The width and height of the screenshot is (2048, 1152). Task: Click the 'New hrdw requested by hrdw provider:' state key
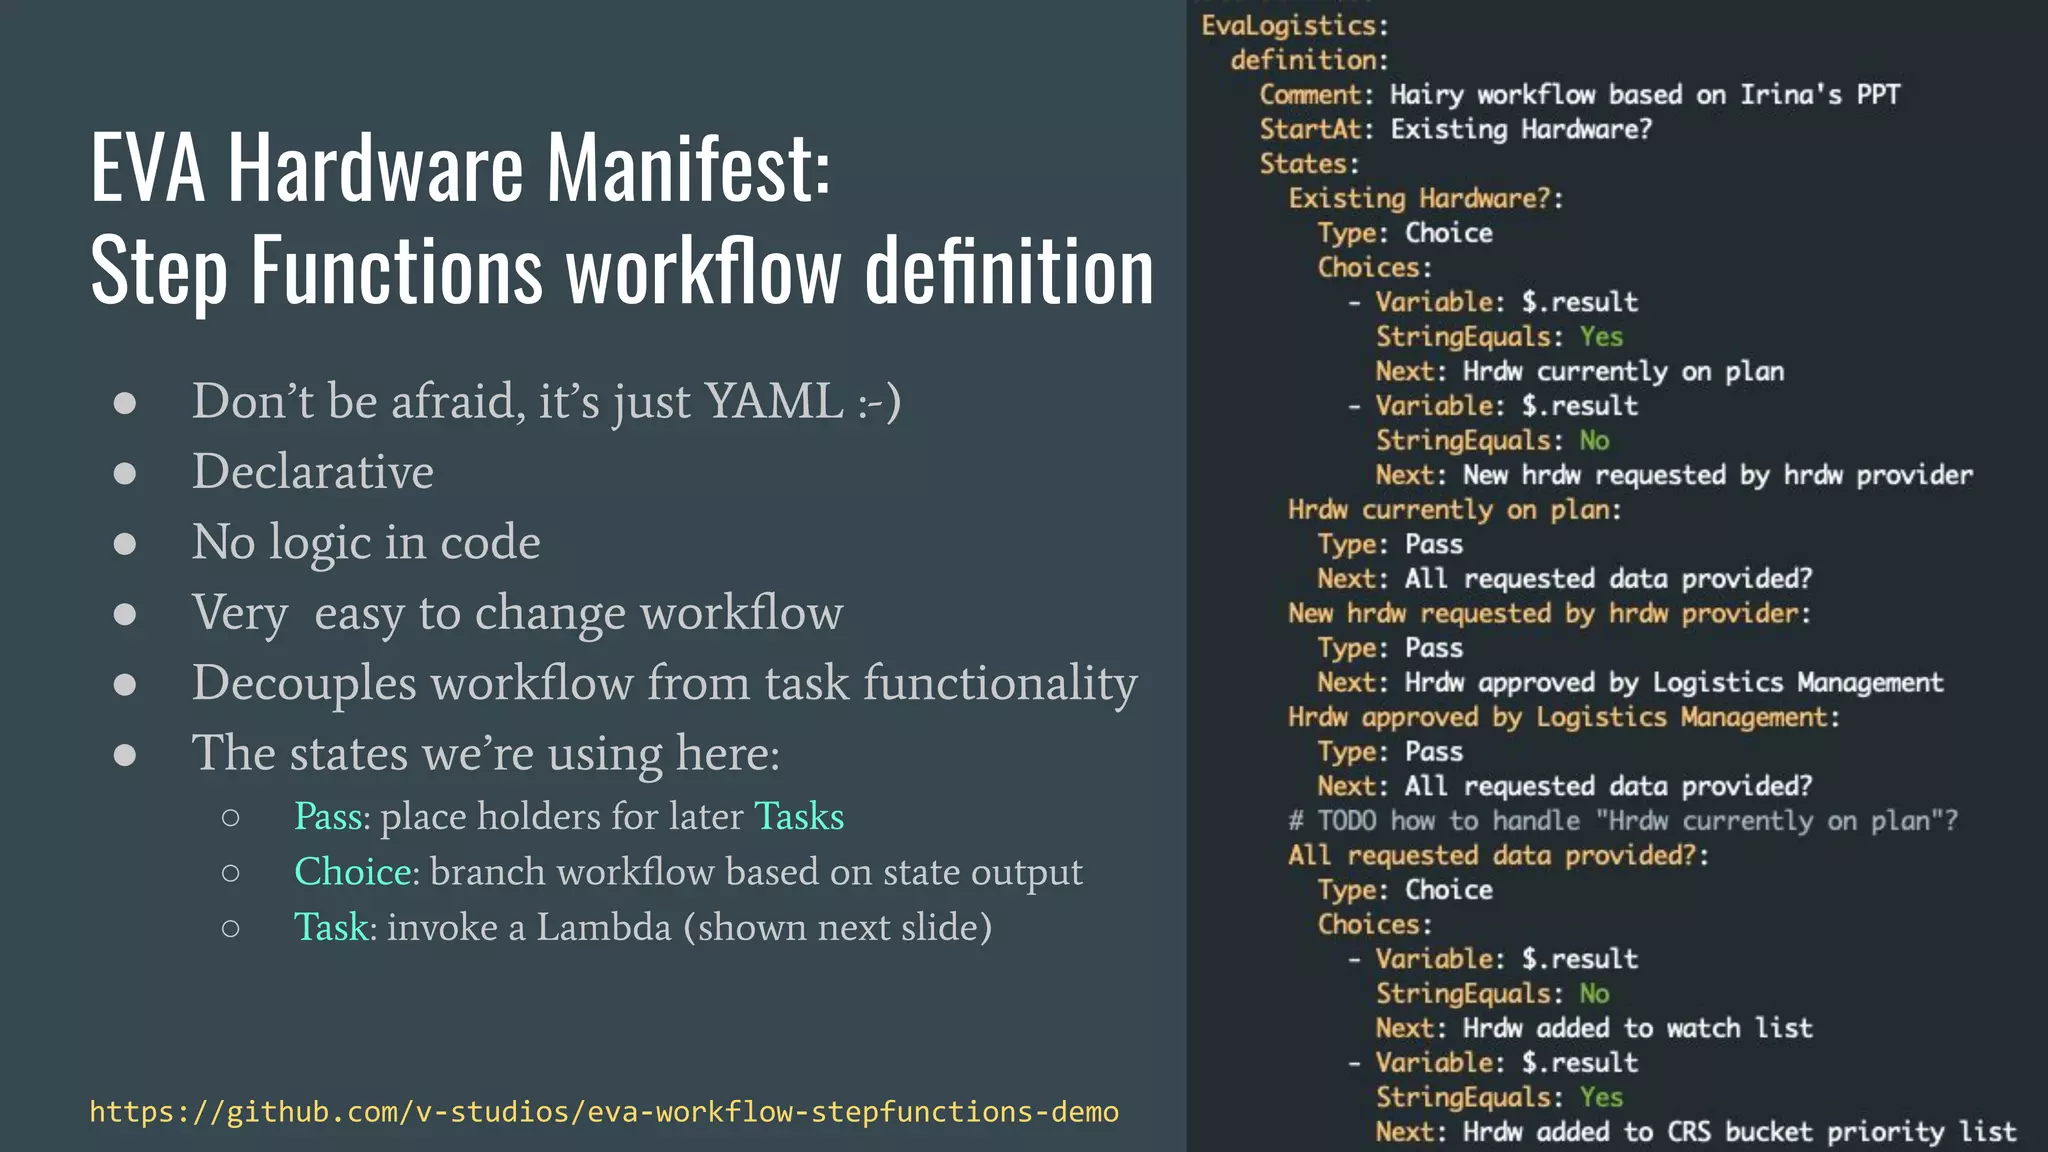[1550, 613]
